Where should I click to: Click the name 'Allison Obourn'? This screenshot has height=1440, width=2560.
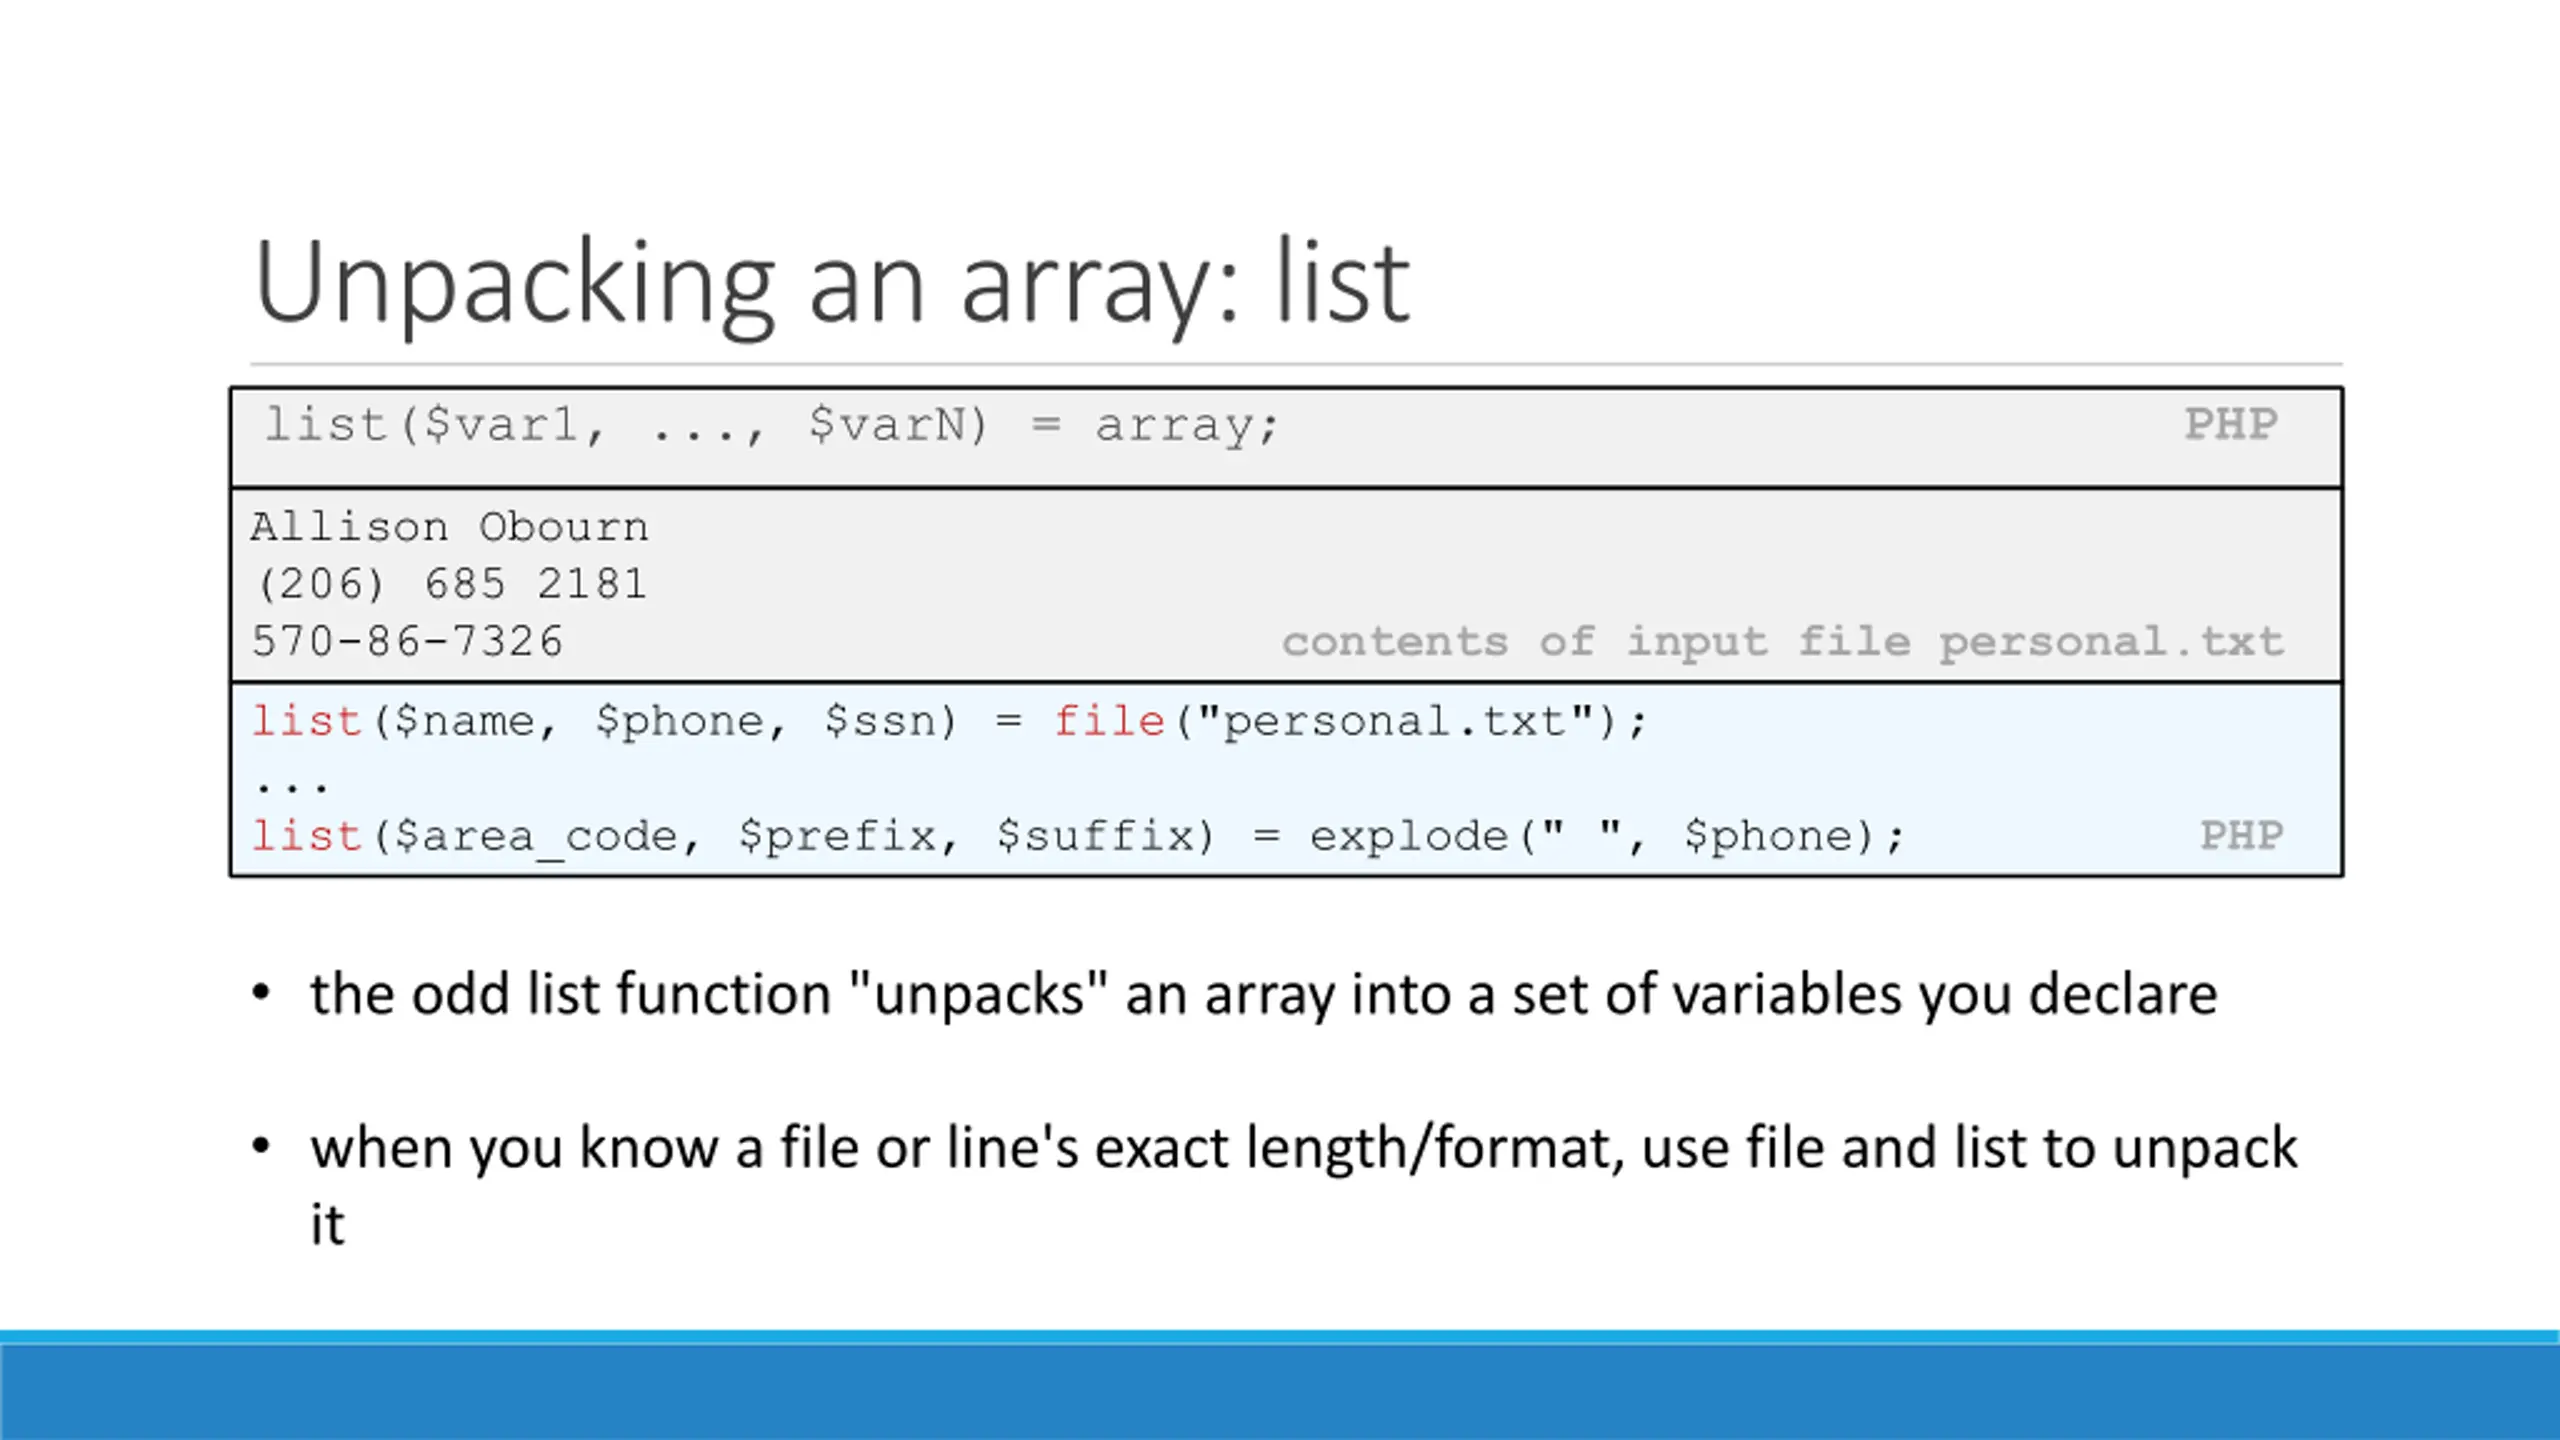coord(449,527)
